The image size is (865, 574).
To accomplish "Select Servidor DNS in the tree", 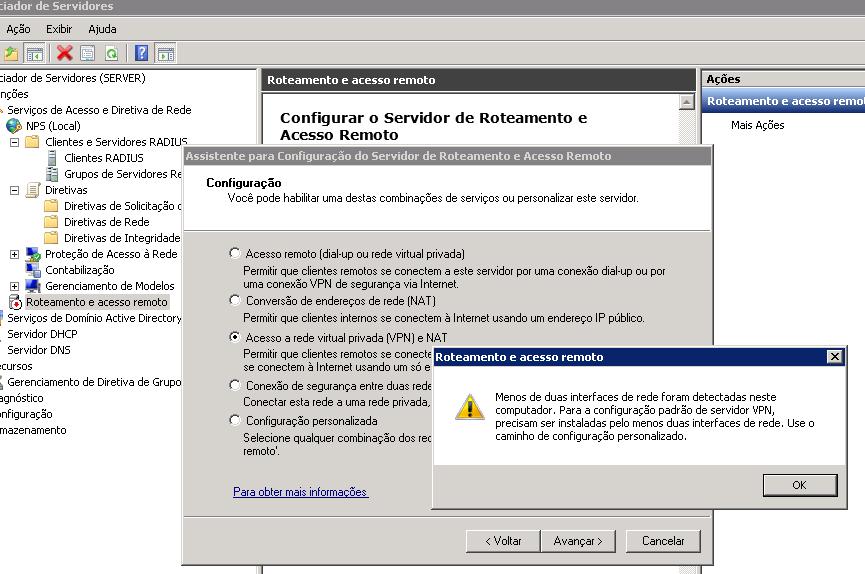I will (x=39, y=350).
